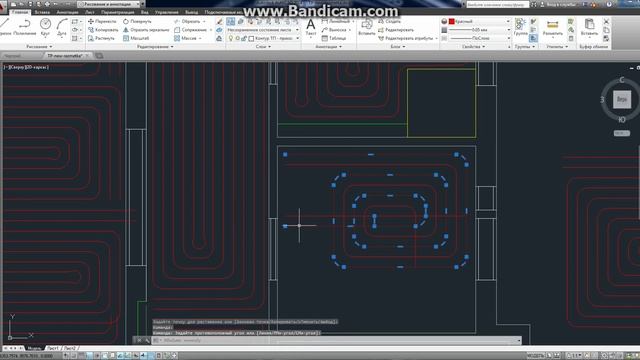Click Edit block (Редактировать)
The height and width of the screenshot is (360, 640).
pos(396,30)
